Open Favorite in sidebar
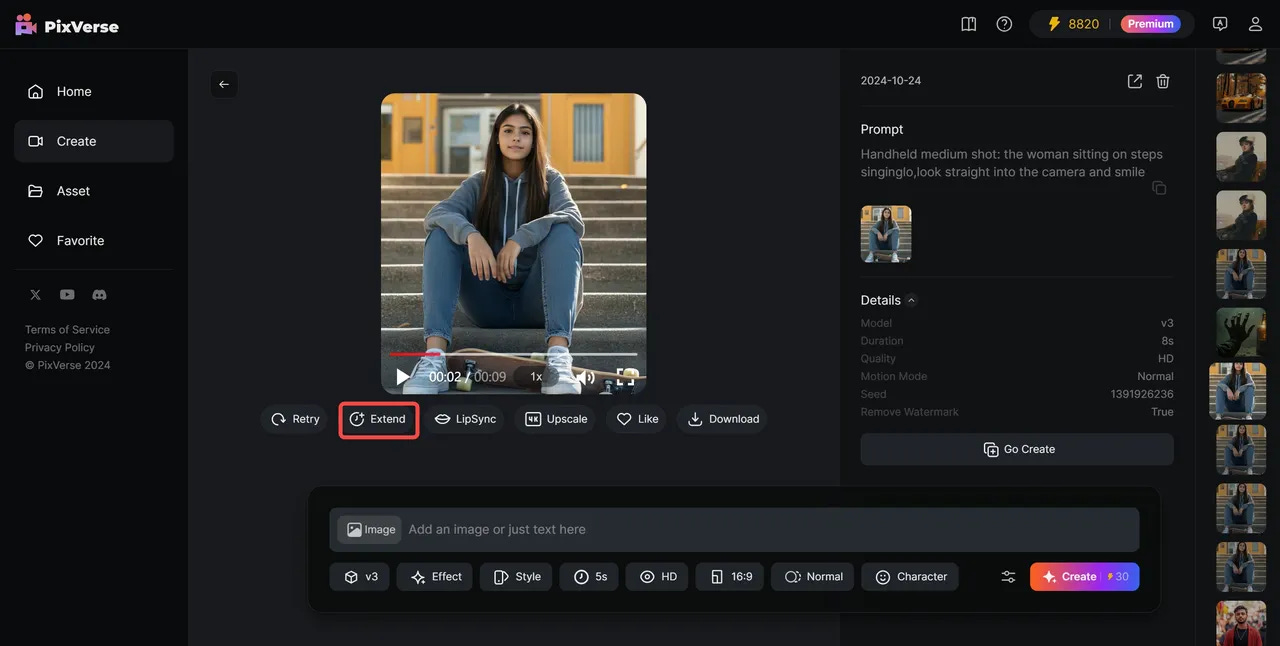The height and width of the screenshot is (646, 1280). click(94, 241)
